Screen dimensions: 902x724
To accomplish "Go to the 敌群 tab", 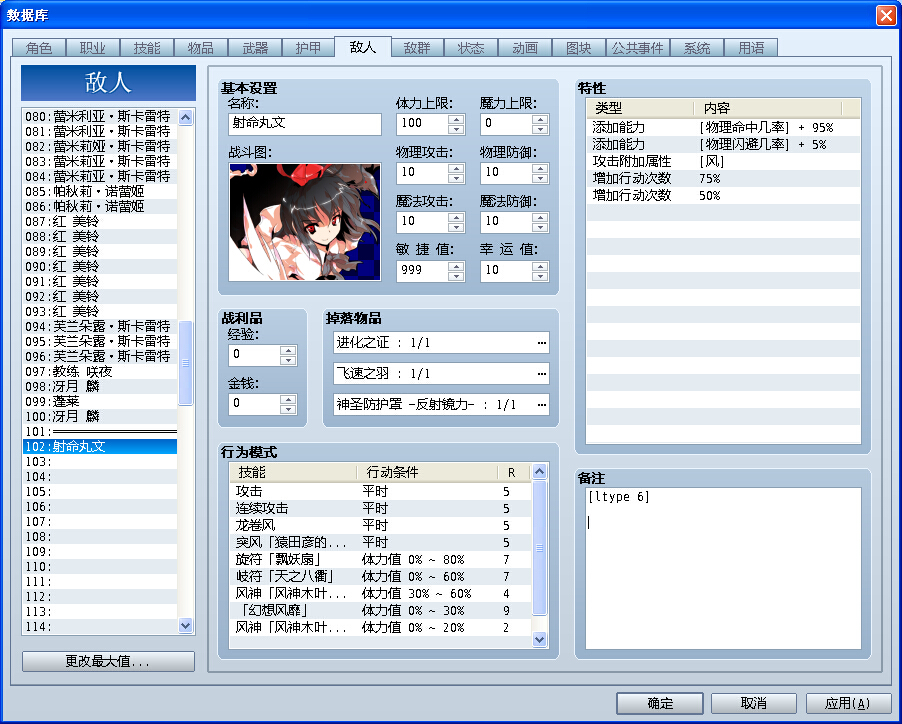I will click(417, 48).
